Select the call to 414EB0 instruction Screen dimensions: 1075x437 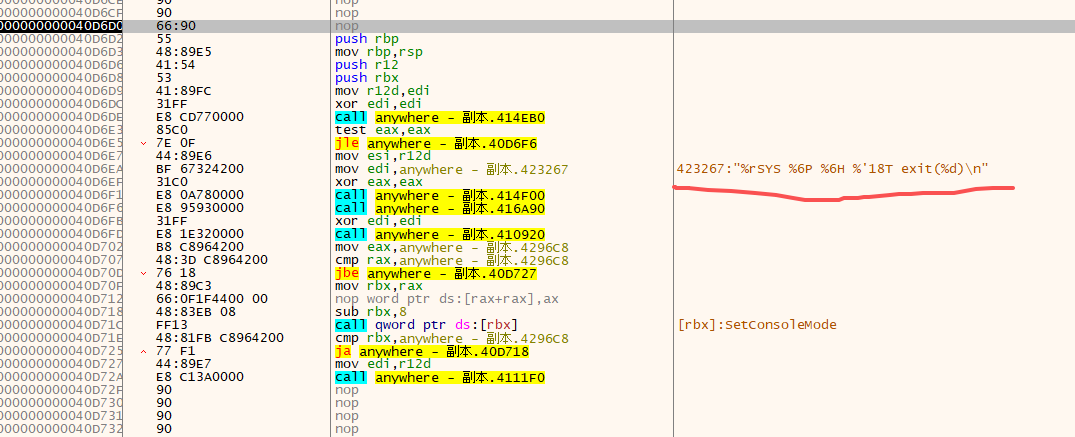tap(440, 117)
